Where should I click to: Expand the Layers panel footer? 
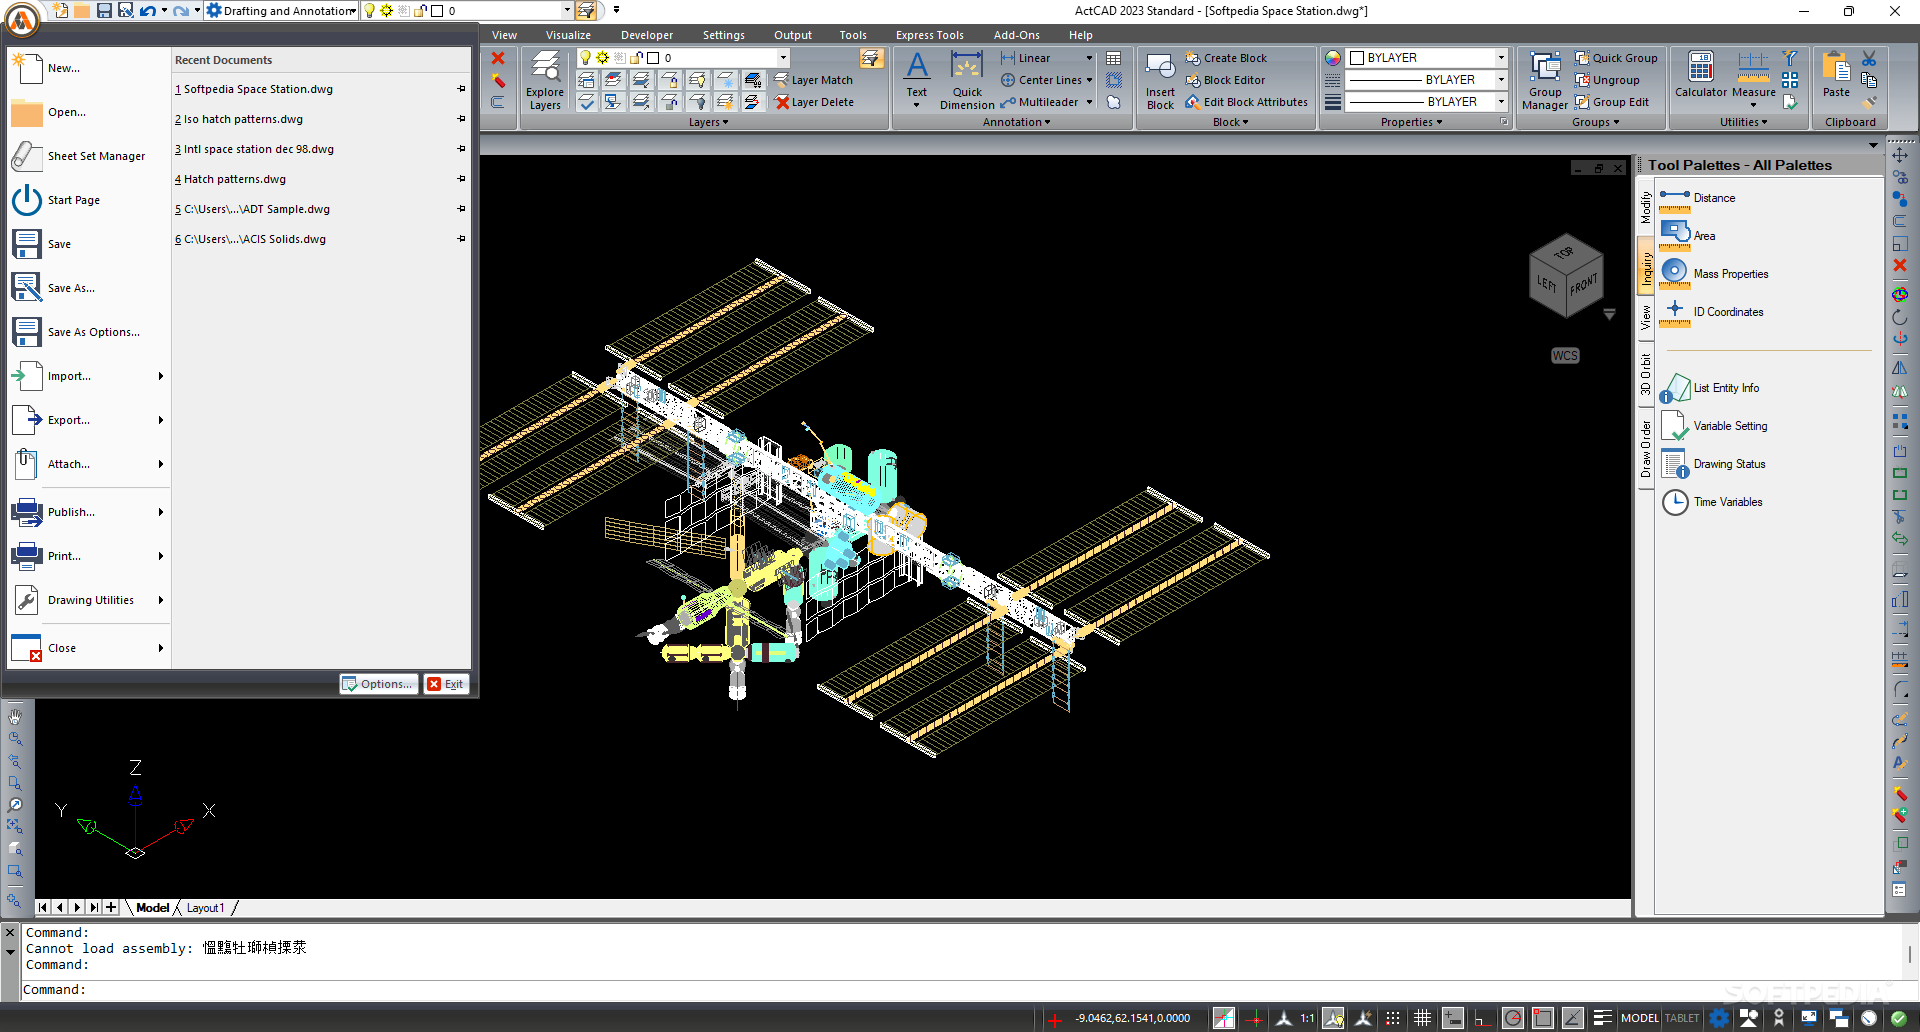click(708, 122)
